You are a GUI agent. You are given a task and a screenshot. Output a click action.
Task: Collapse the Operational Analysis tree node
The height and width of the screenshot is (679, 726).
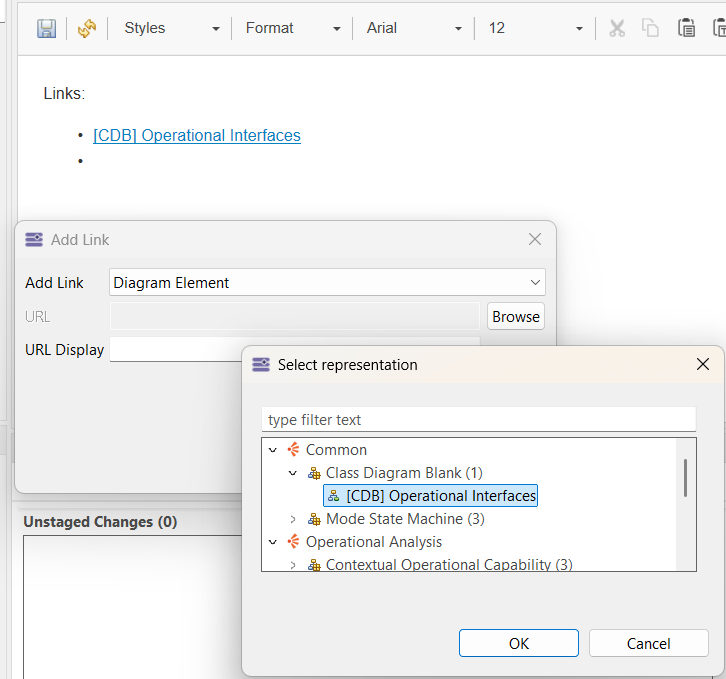272,542
